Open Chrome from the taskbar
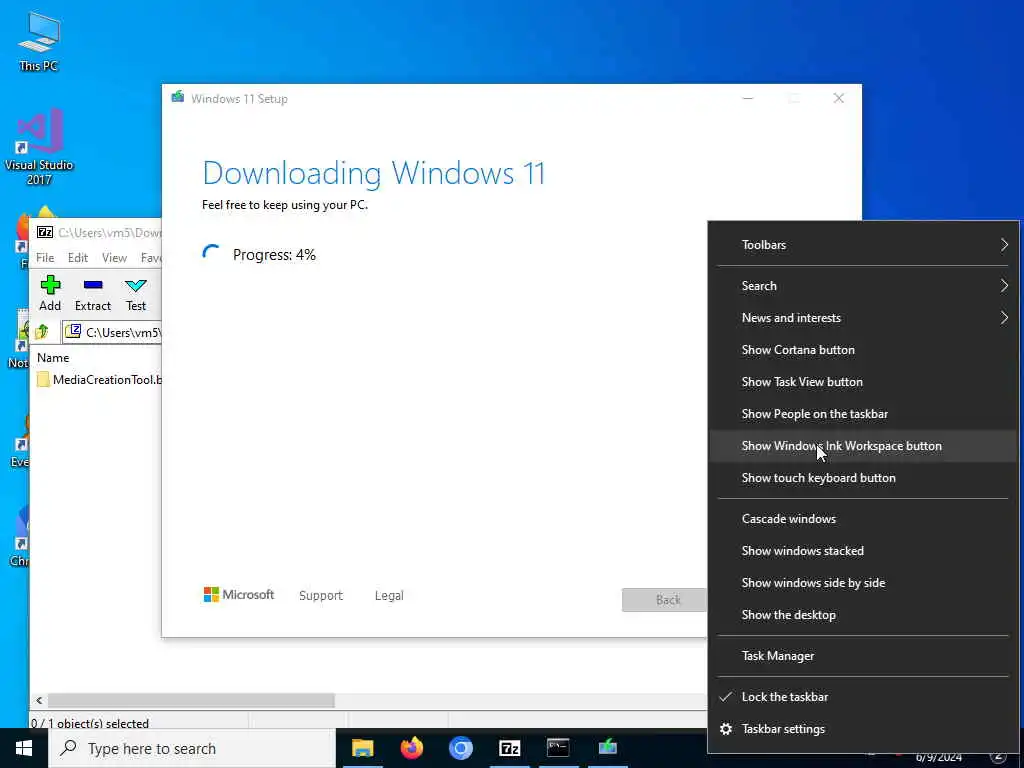This screenshot has height=768, width=1024. [x=460, y=748]
